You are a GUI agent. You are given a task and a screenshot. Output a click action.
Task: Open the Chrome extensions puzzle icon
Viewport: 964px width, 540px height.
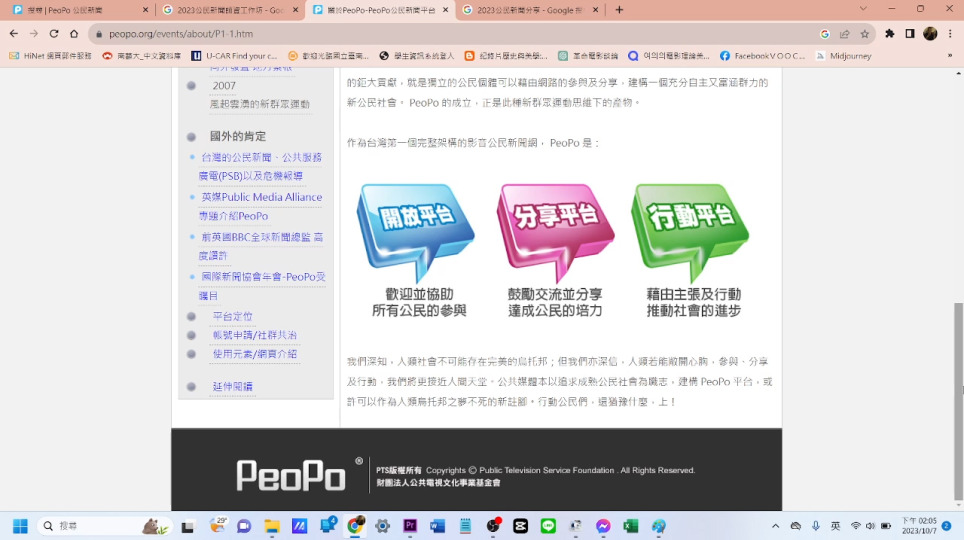click(889, 33)
